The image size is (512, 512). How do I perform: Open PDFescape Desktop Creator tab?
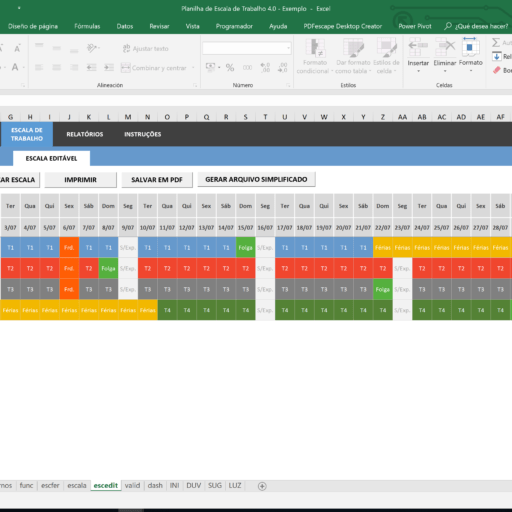[x=343, y=26]
